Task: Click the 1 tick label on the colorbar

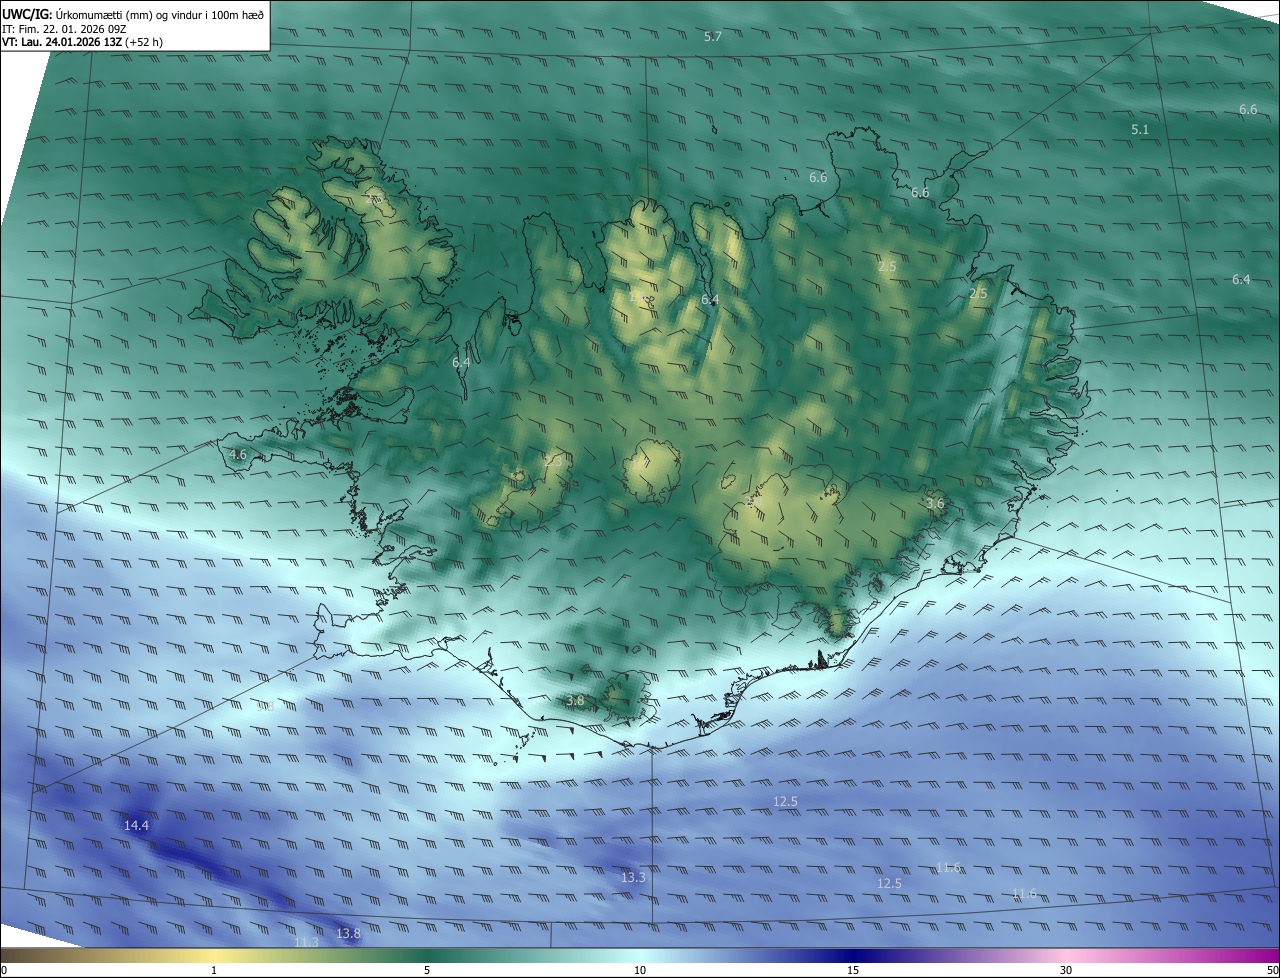Action: coord(214,970)
